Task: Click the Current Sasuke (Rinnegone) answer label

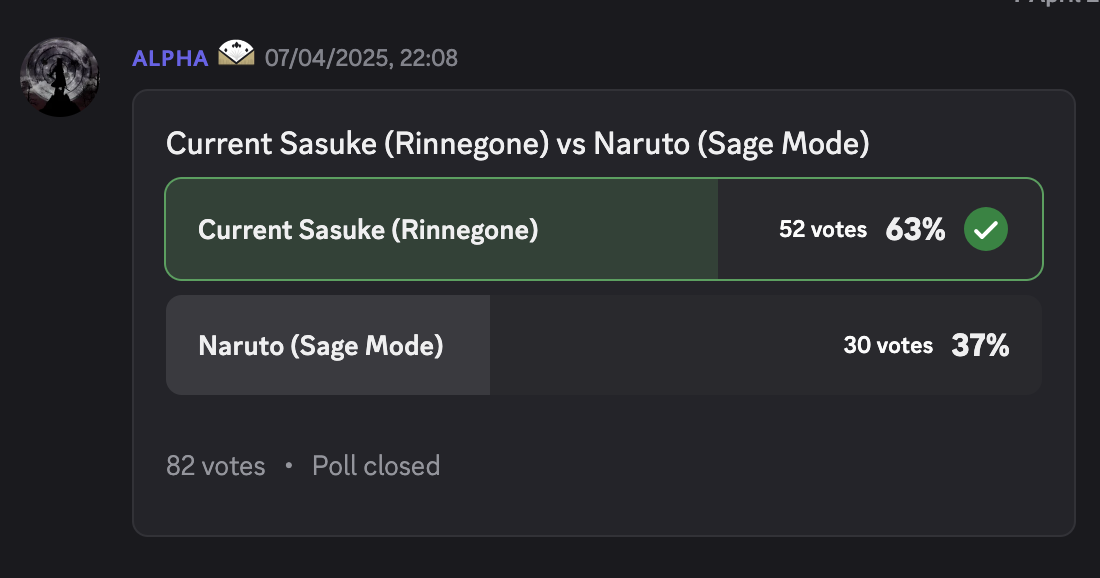Action: click(368, 230)
